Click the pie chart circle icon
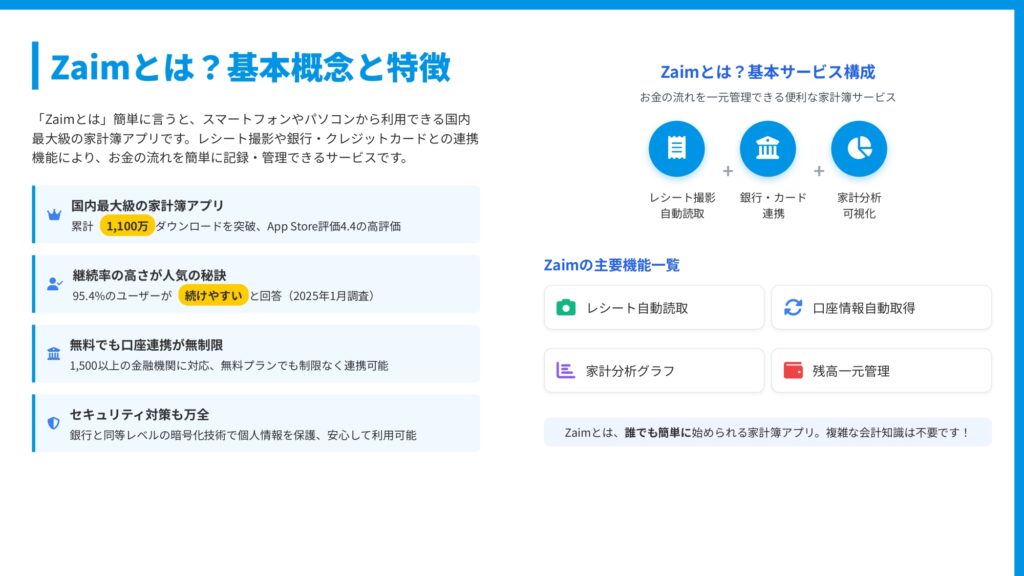1024x576 pixels. click(x=858, y=149)
